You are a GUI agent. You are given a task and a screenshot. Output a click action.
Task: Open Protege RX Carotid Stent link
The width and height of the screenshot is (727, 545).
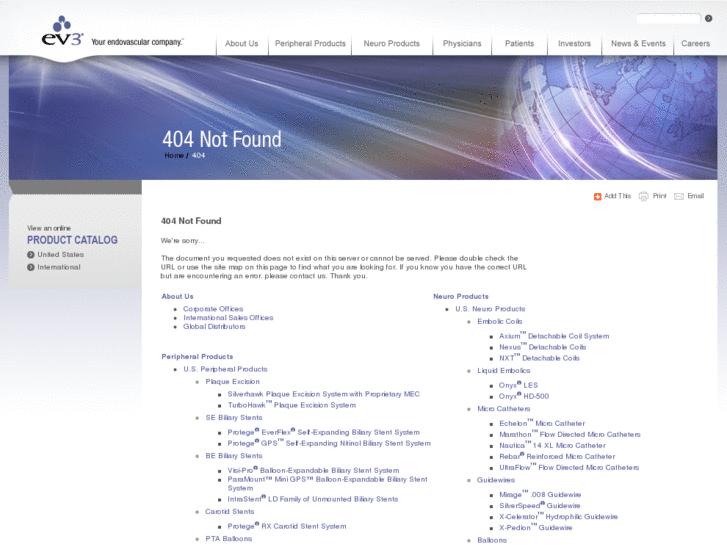tap(287, 526)
